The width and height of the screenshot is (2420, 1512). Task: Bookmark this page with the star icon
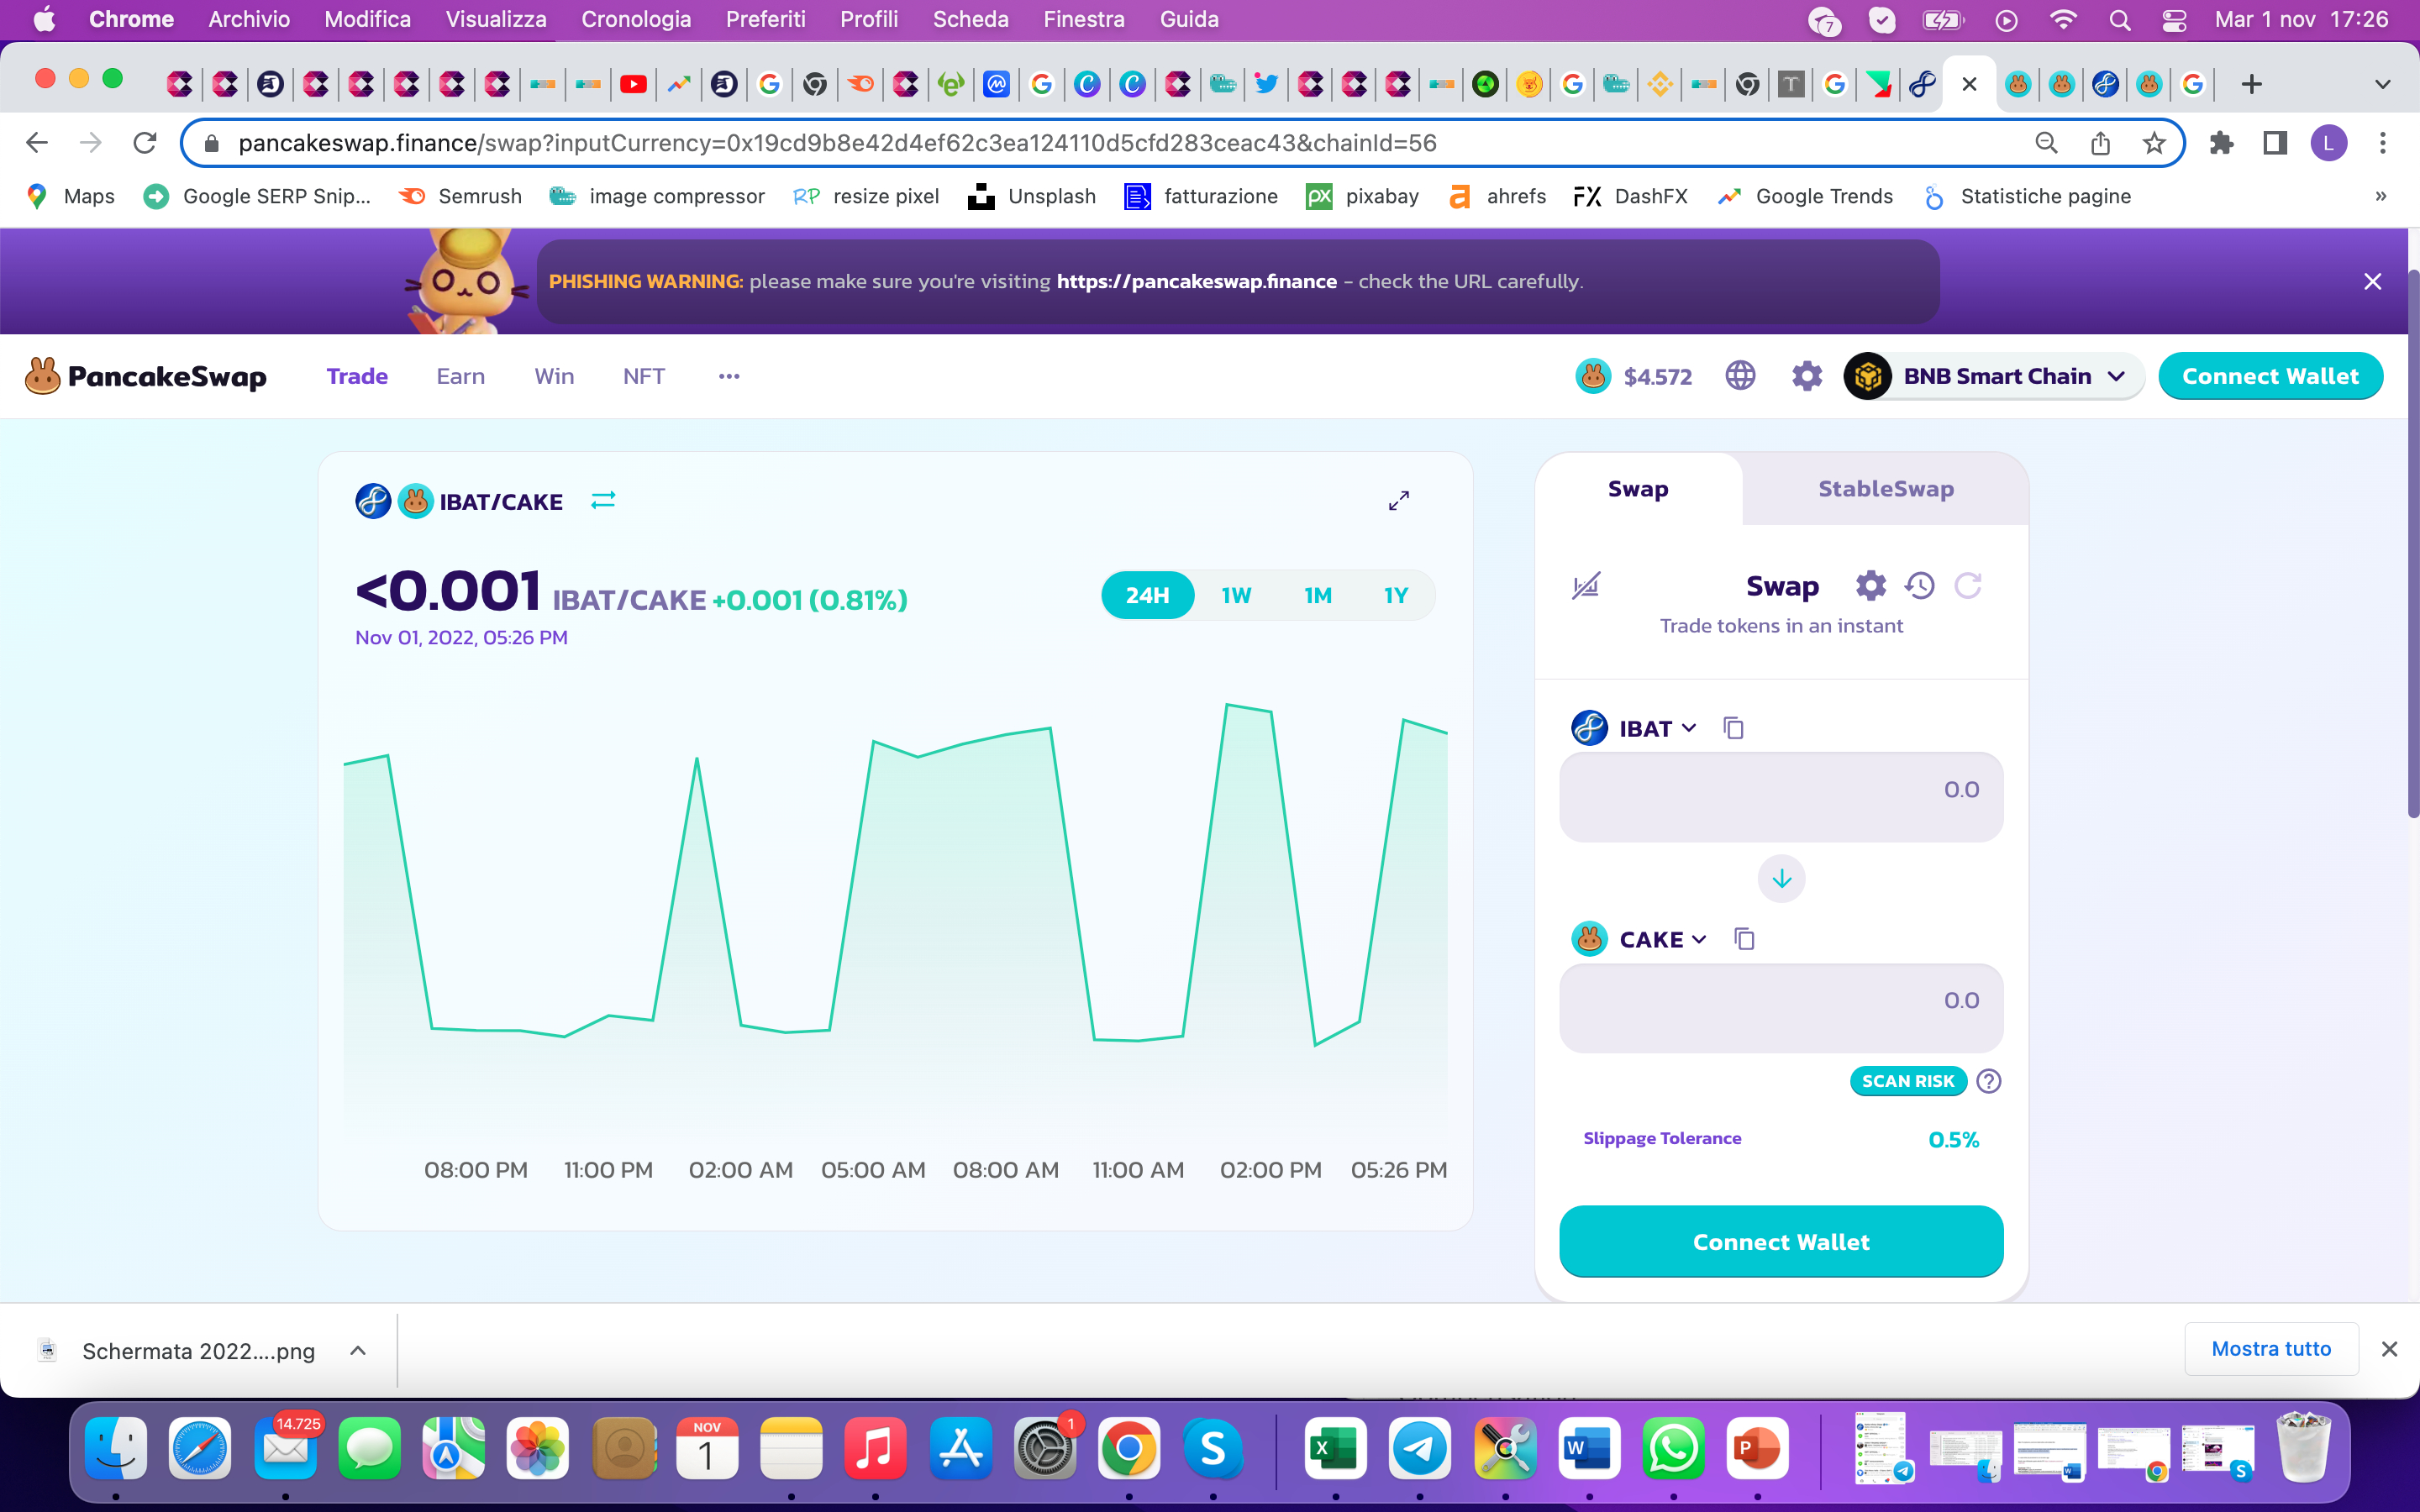pyautogui.click(x=2153, y=143)
